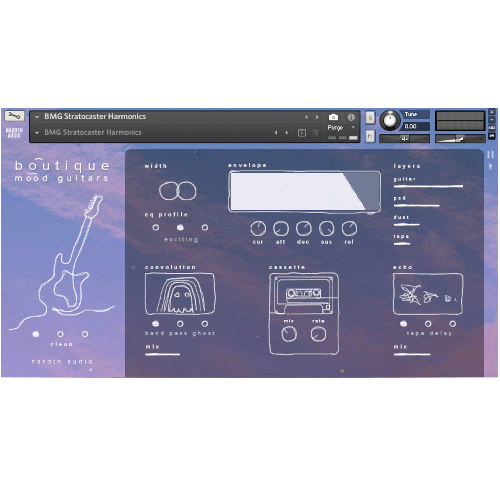This screenshot has height=500, width=500.
Task: Select the third eq profile radio dot
Action: coord(205,228)
